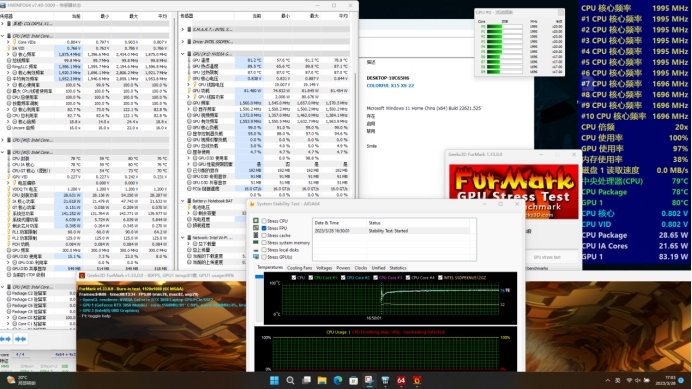Toggle INTEL SSDPEKNU512GZ graph checkbox
Image resolution: width=692 pixels, height=389 pixels.
[440, 278]
